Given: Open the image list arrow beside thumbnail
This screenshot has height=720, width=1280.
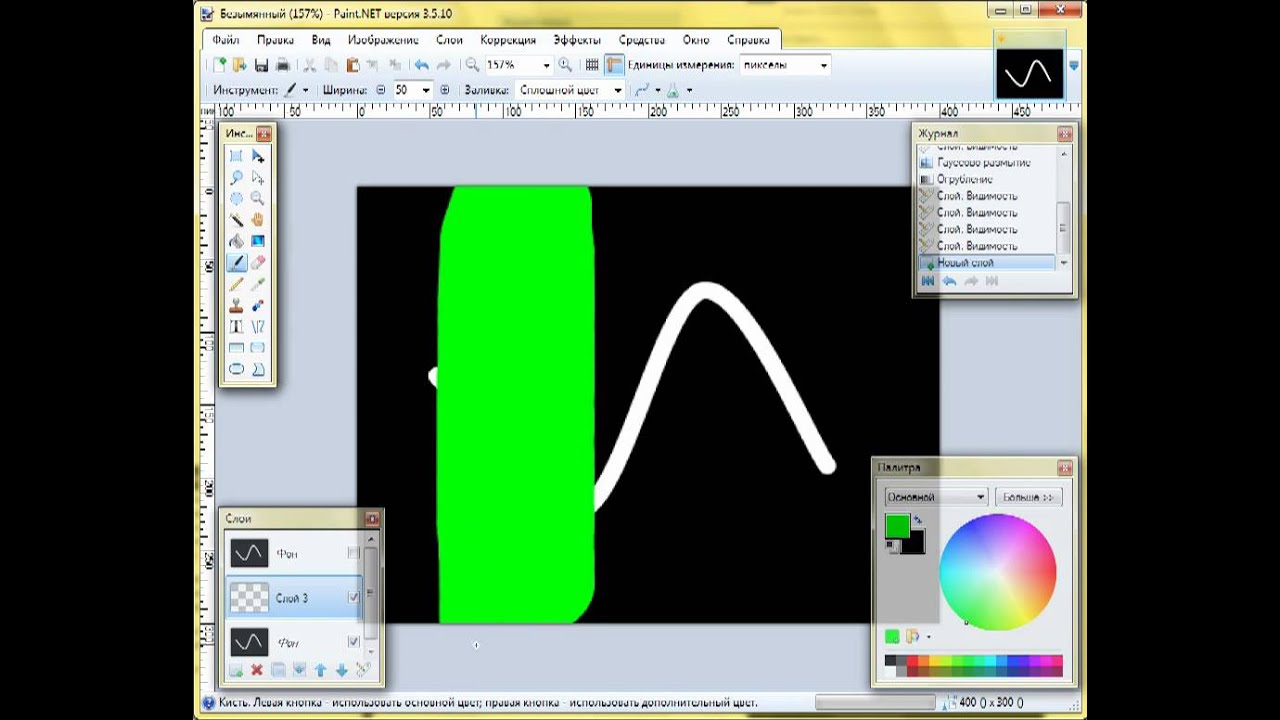Looking at the screenshot, I should tap(1074, 66).
